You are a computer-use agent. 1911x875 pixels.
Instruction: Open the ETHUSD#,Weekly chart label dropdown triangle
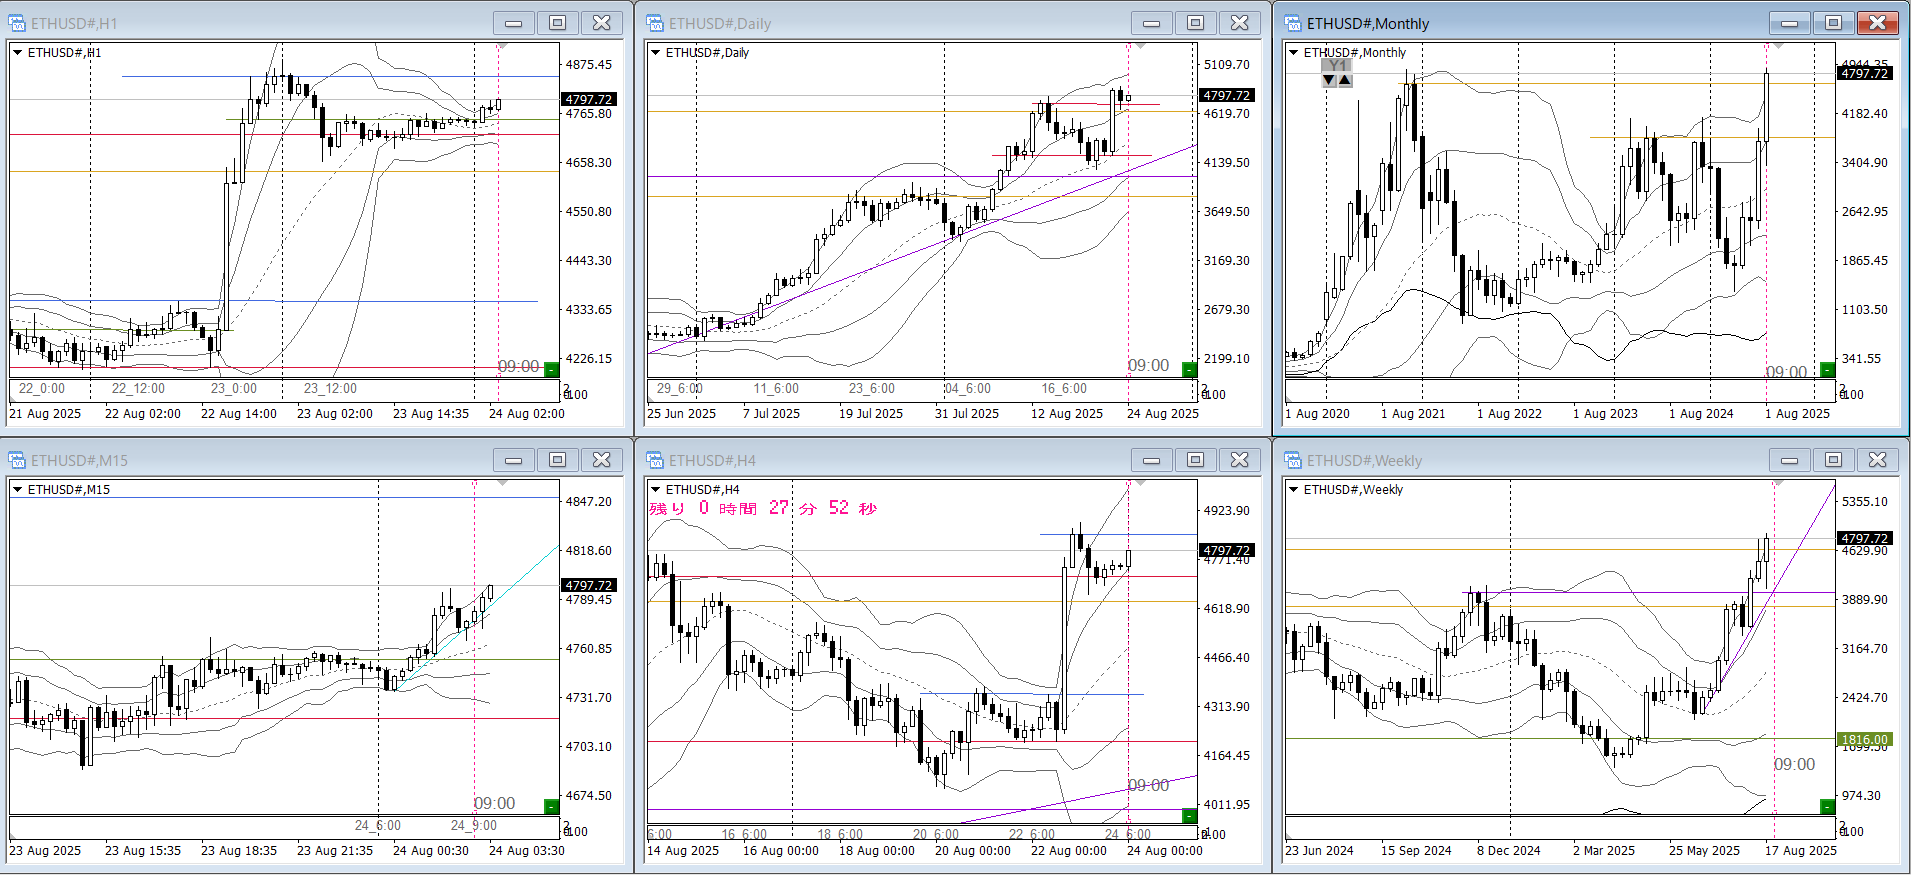[1293, 490]
